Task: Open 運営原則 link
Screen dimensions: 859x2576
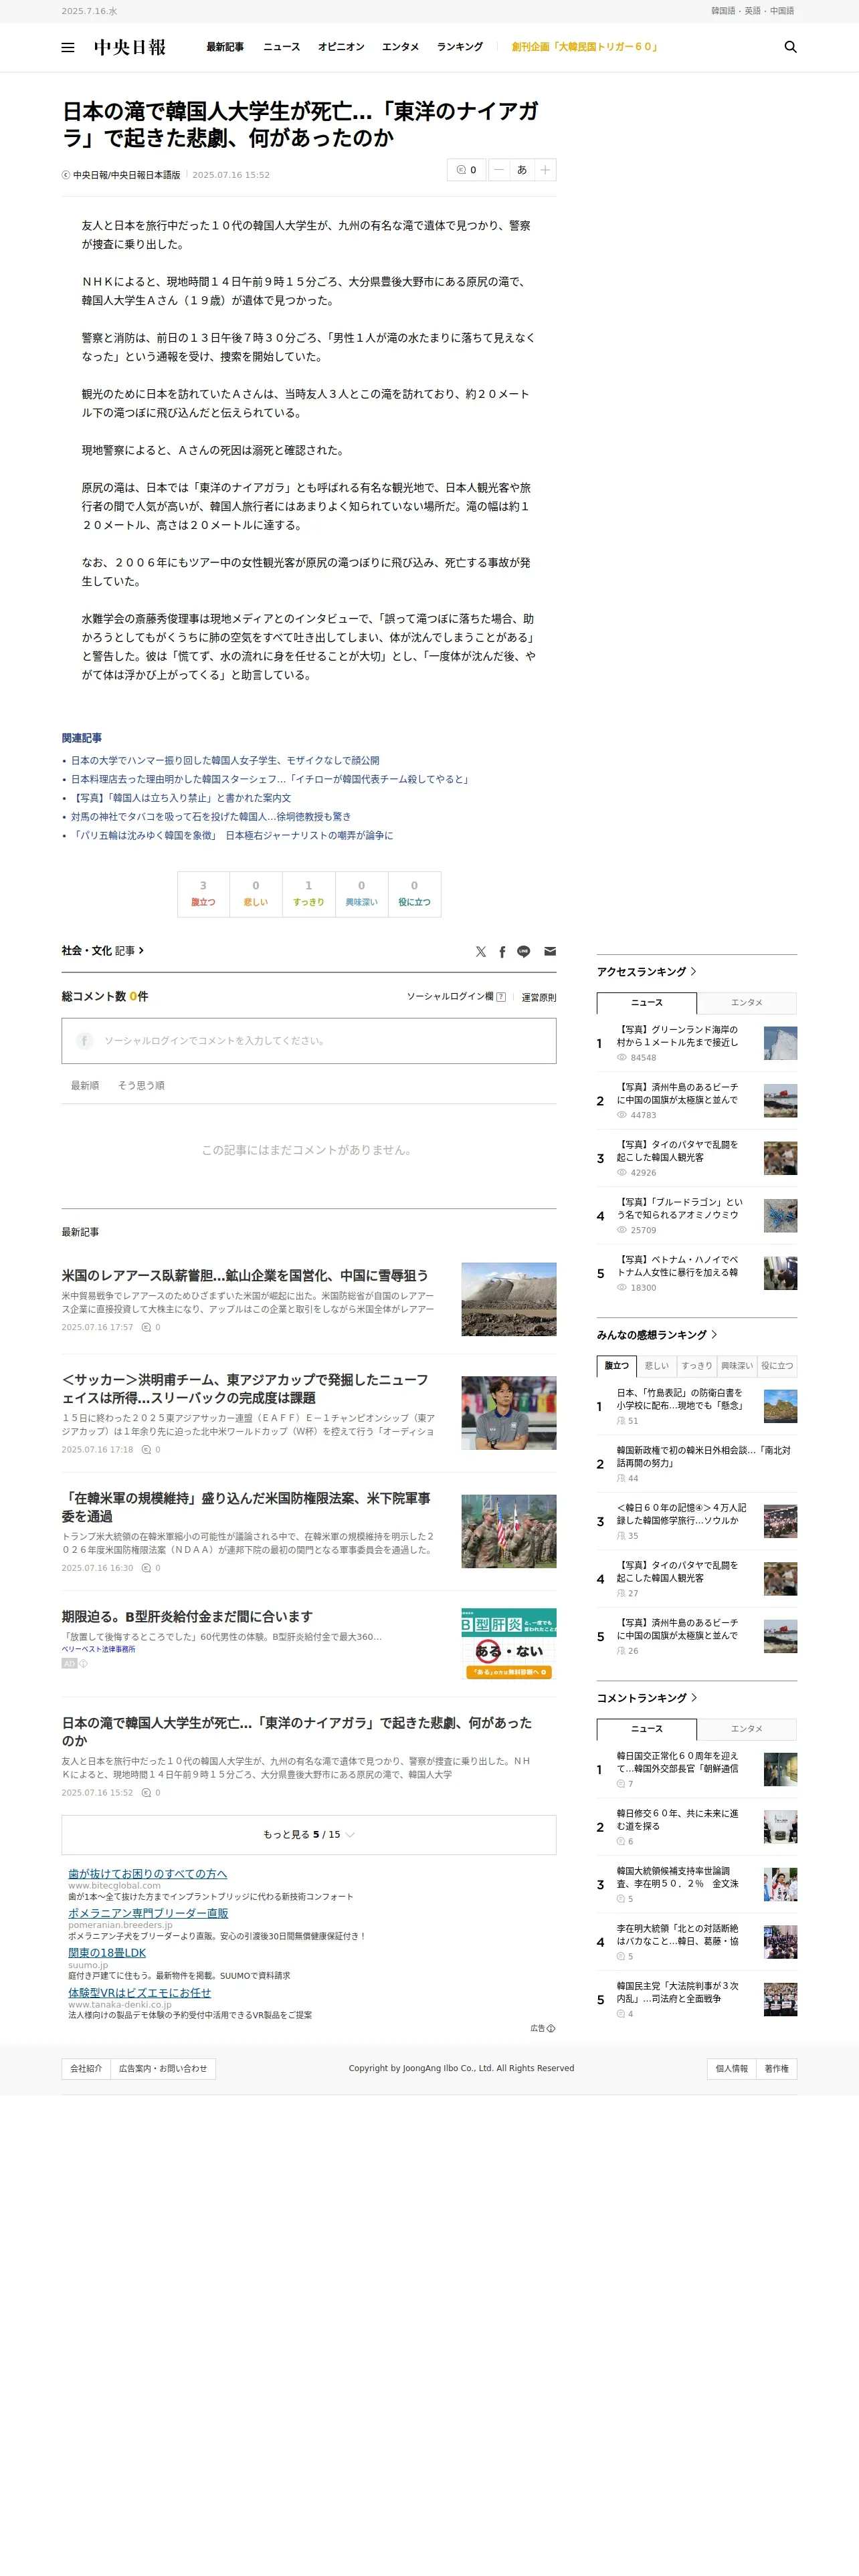Action: [539, 998]
